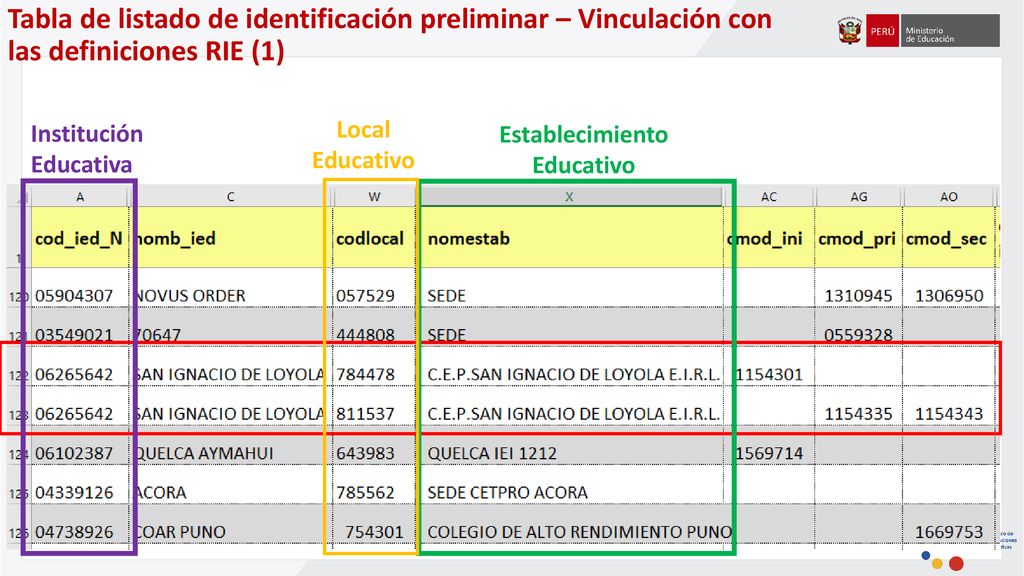Screen dimensions: 1024x576
Task: Select codlocal cell 057529
Action: 374,288
